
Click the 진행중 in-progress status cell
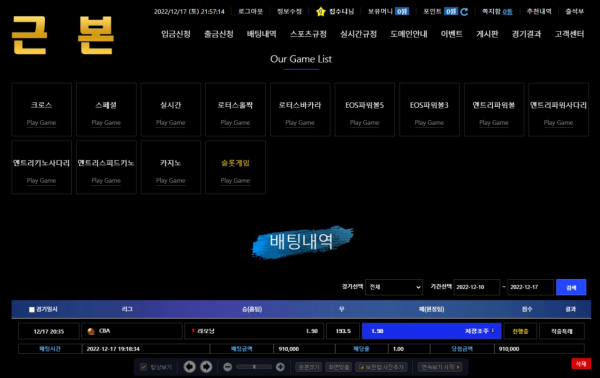tap(520, 331)
